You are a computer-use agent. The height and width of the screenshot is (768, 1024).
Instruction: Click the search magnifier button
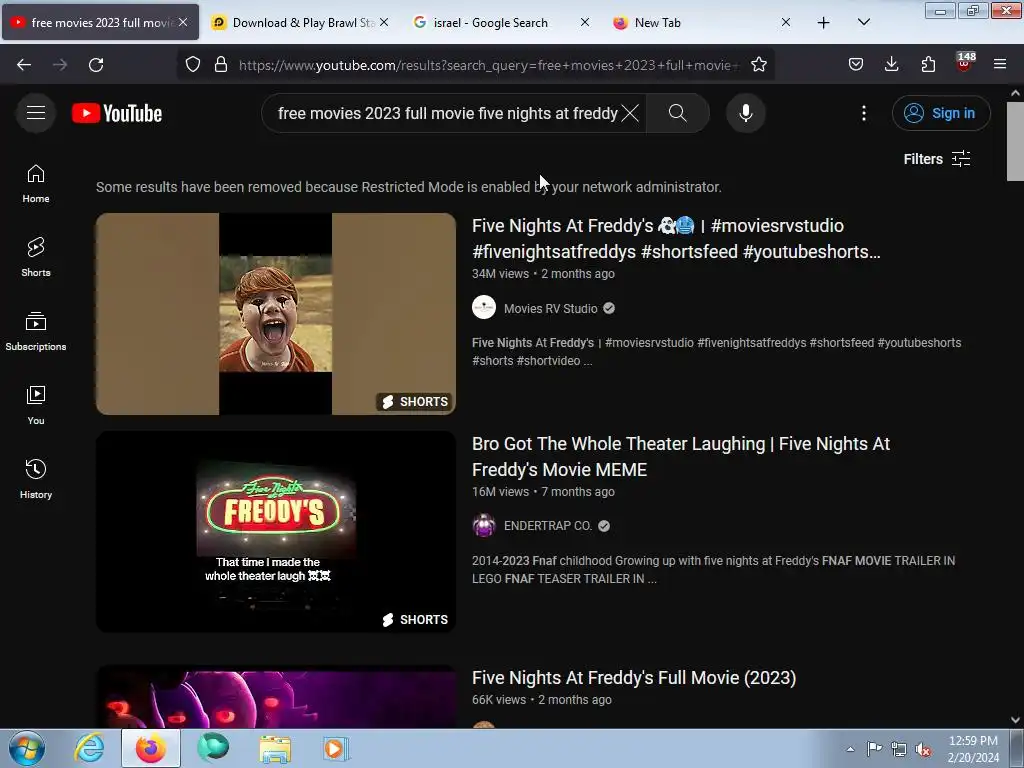[677, 113]
